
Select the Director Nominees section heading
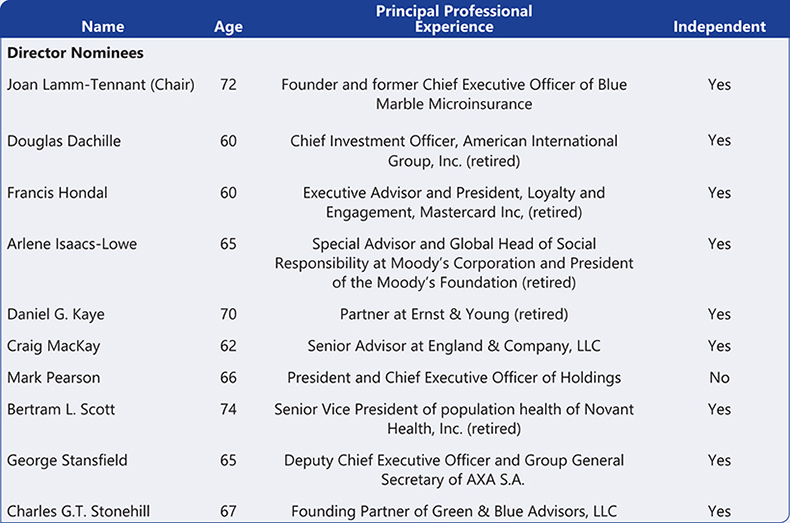[x=75, y=52]
